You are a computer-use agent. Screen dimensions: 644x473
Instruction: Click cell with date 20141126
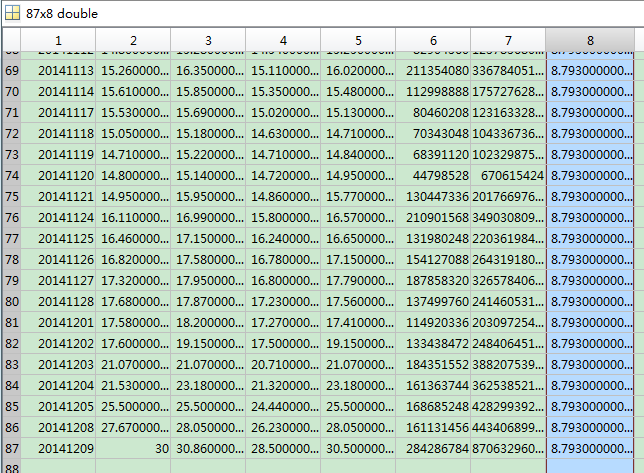tap(58, 259)
